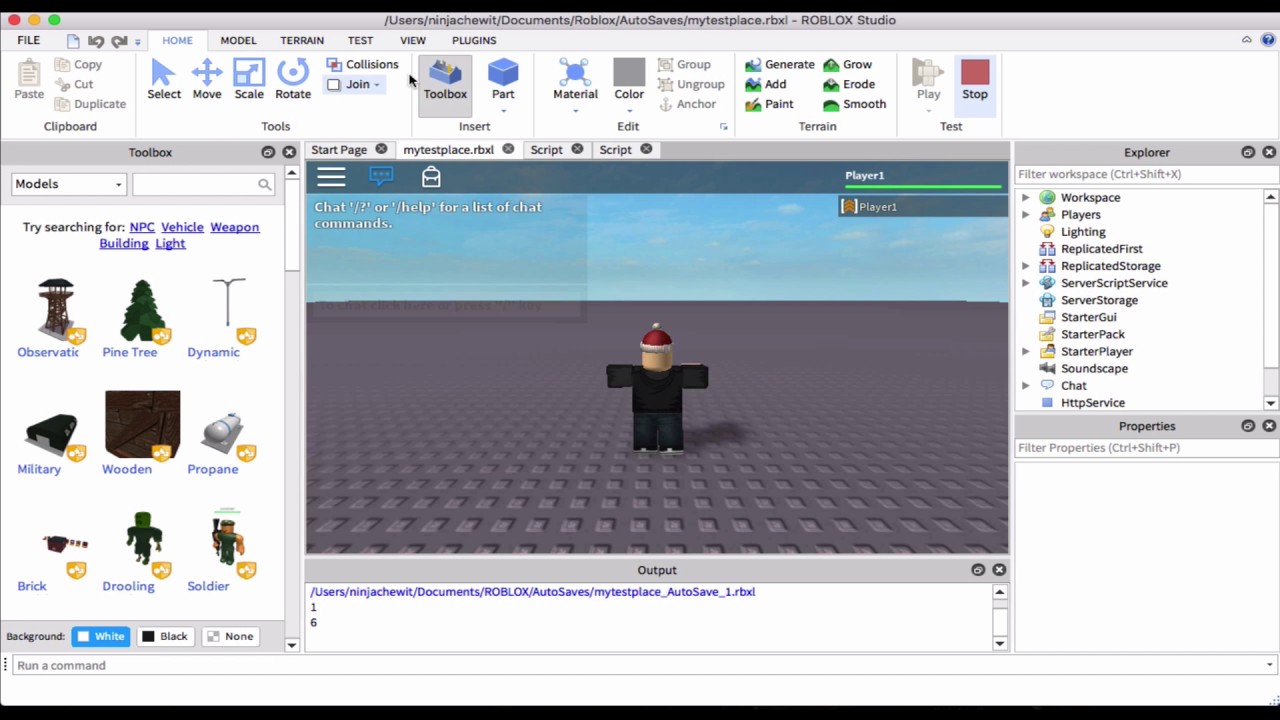Click the Generate terrain tool
Screen dimensions: 1280x720
(780, 64)
